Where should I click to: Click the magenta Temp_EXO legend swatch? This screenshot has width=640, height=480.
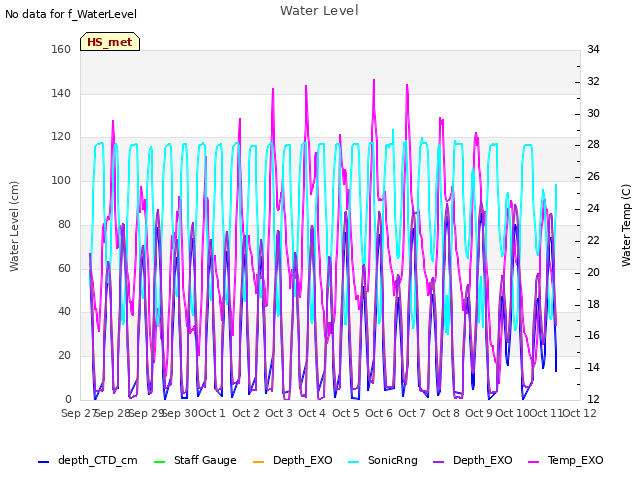(x=533, y=462)
